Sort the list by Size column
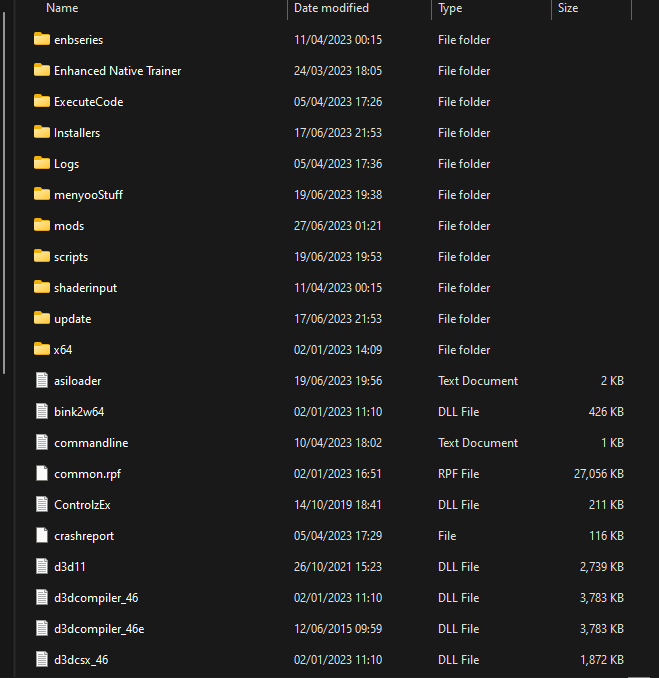This screenshot has height=678, width=659. click(568, 8)
